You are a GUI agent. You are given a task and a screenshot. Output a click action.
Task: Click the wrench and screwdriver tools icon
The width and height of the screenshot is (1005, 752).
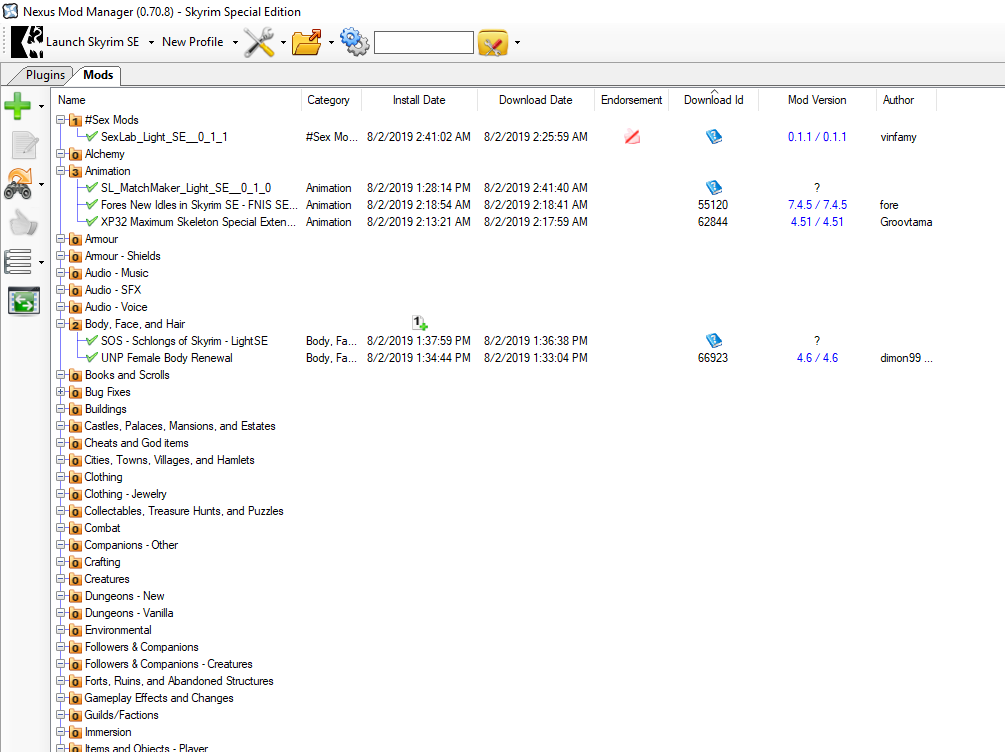click(259, 42)
